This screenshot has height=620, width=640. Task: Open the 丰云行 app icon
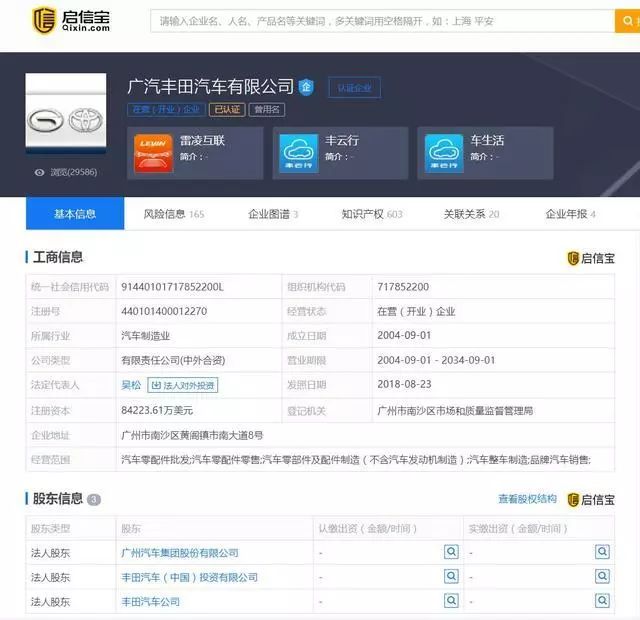coord(298,153)
